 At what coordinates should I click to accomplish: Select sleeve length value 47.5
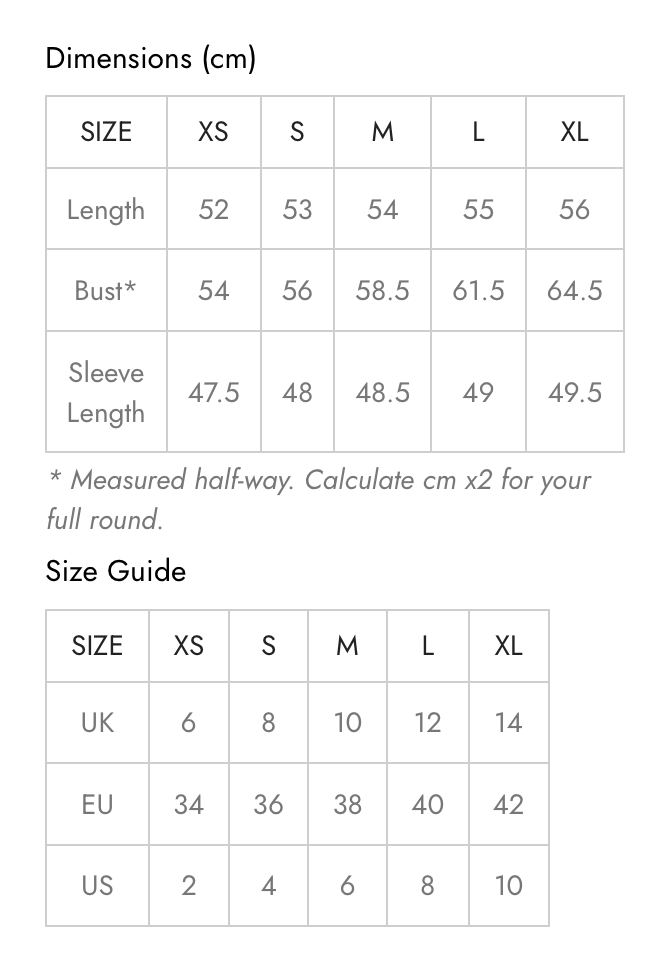tap(213, 393)
